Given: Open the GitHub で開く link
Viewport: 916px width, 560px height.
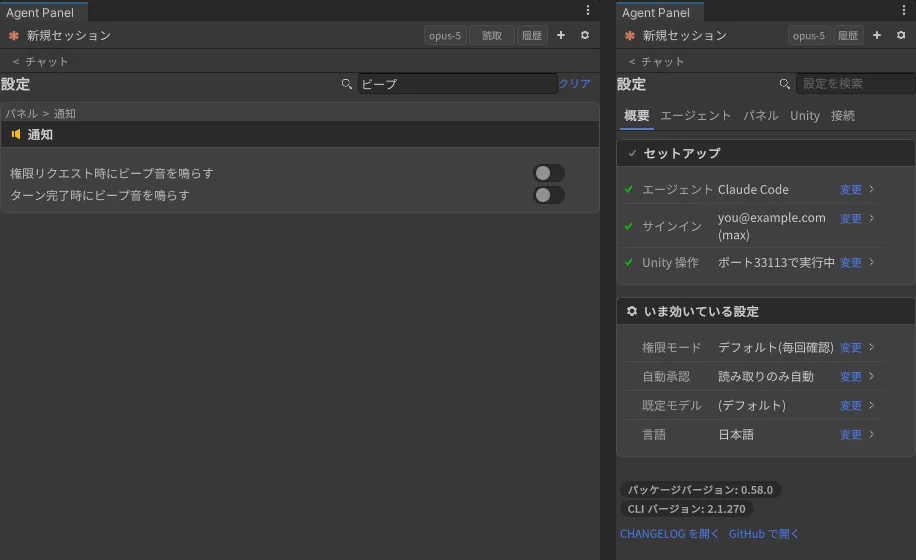Looking at the screenshot, I should pos(764,534).
